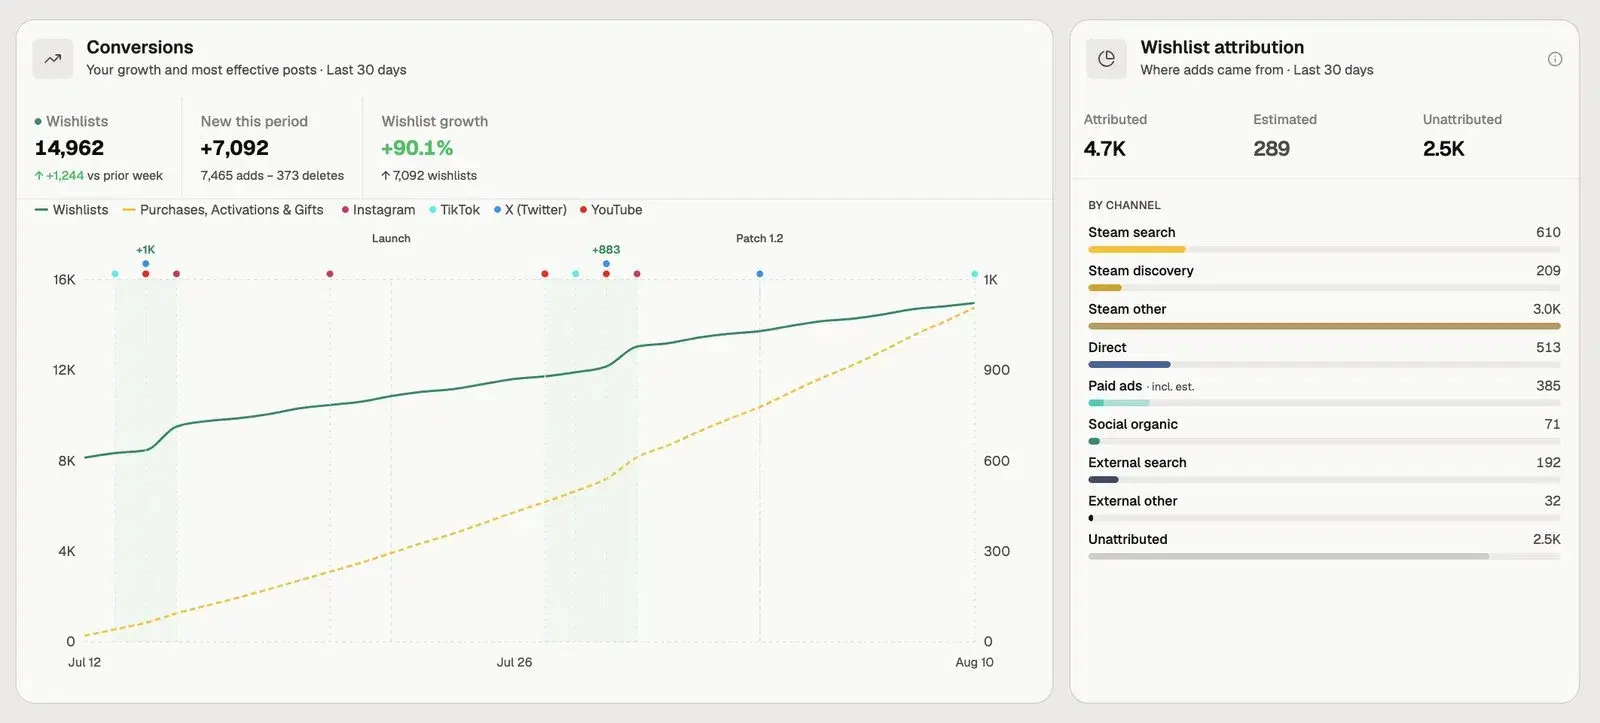Select the External other channel row

coord(1324,509)
